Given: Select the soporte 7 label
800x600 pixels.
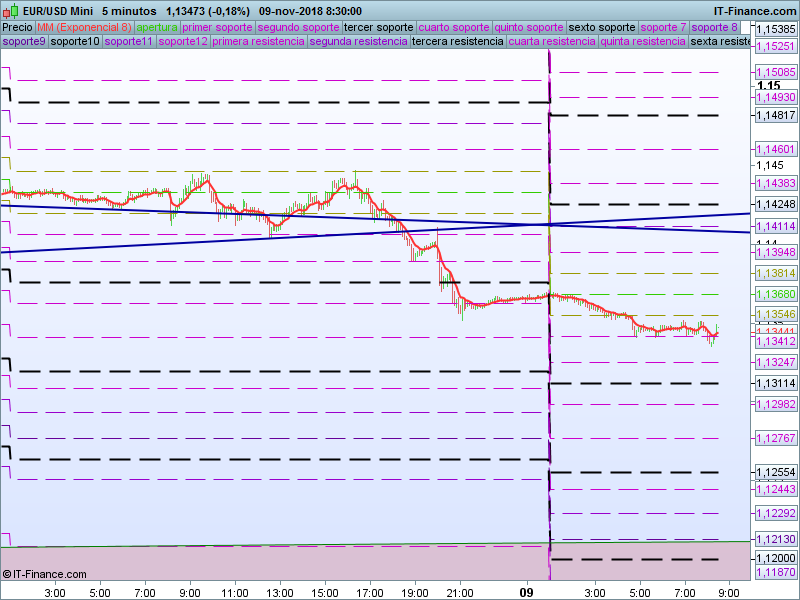Looking at the screenshot, I should [663, 27].
